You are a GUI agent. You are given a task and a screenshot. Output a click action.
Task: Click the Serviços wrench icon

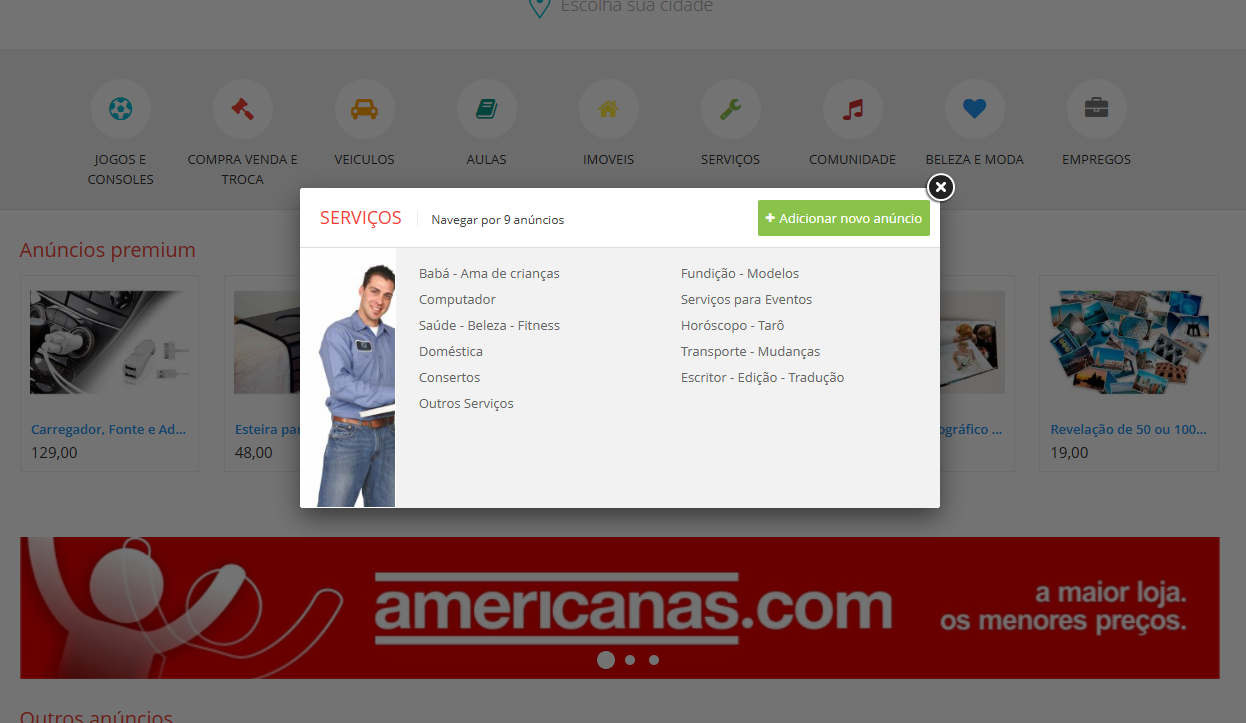click(x=731, y=108)
